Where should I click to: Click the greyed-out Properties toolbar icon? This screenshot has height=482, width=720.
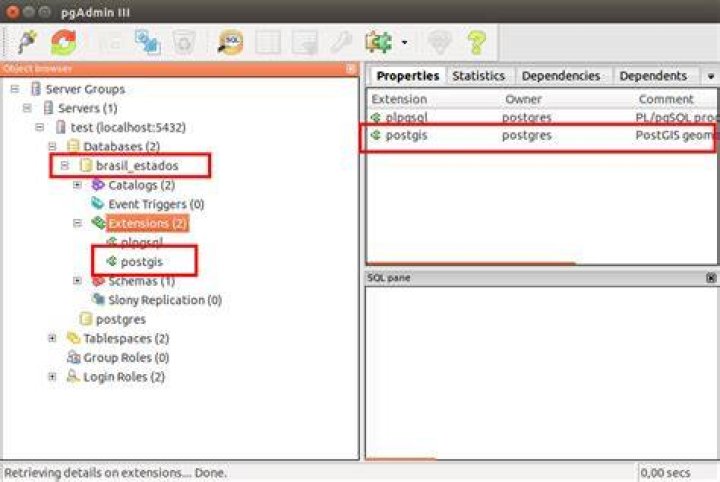(x=110, y=43)
